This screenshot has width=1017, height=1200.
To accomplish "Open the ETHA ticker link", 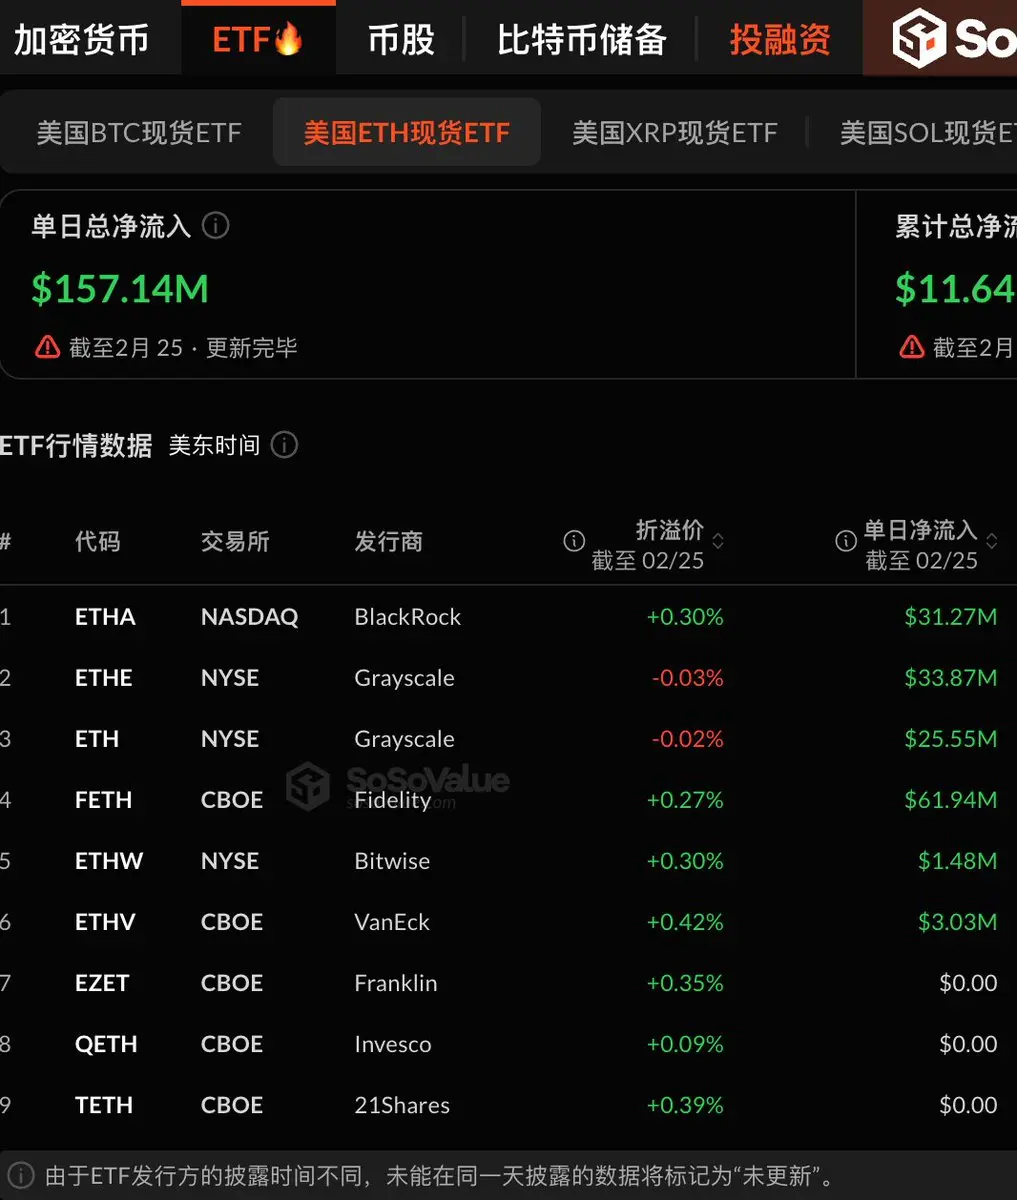I will [x=105, y=617].
